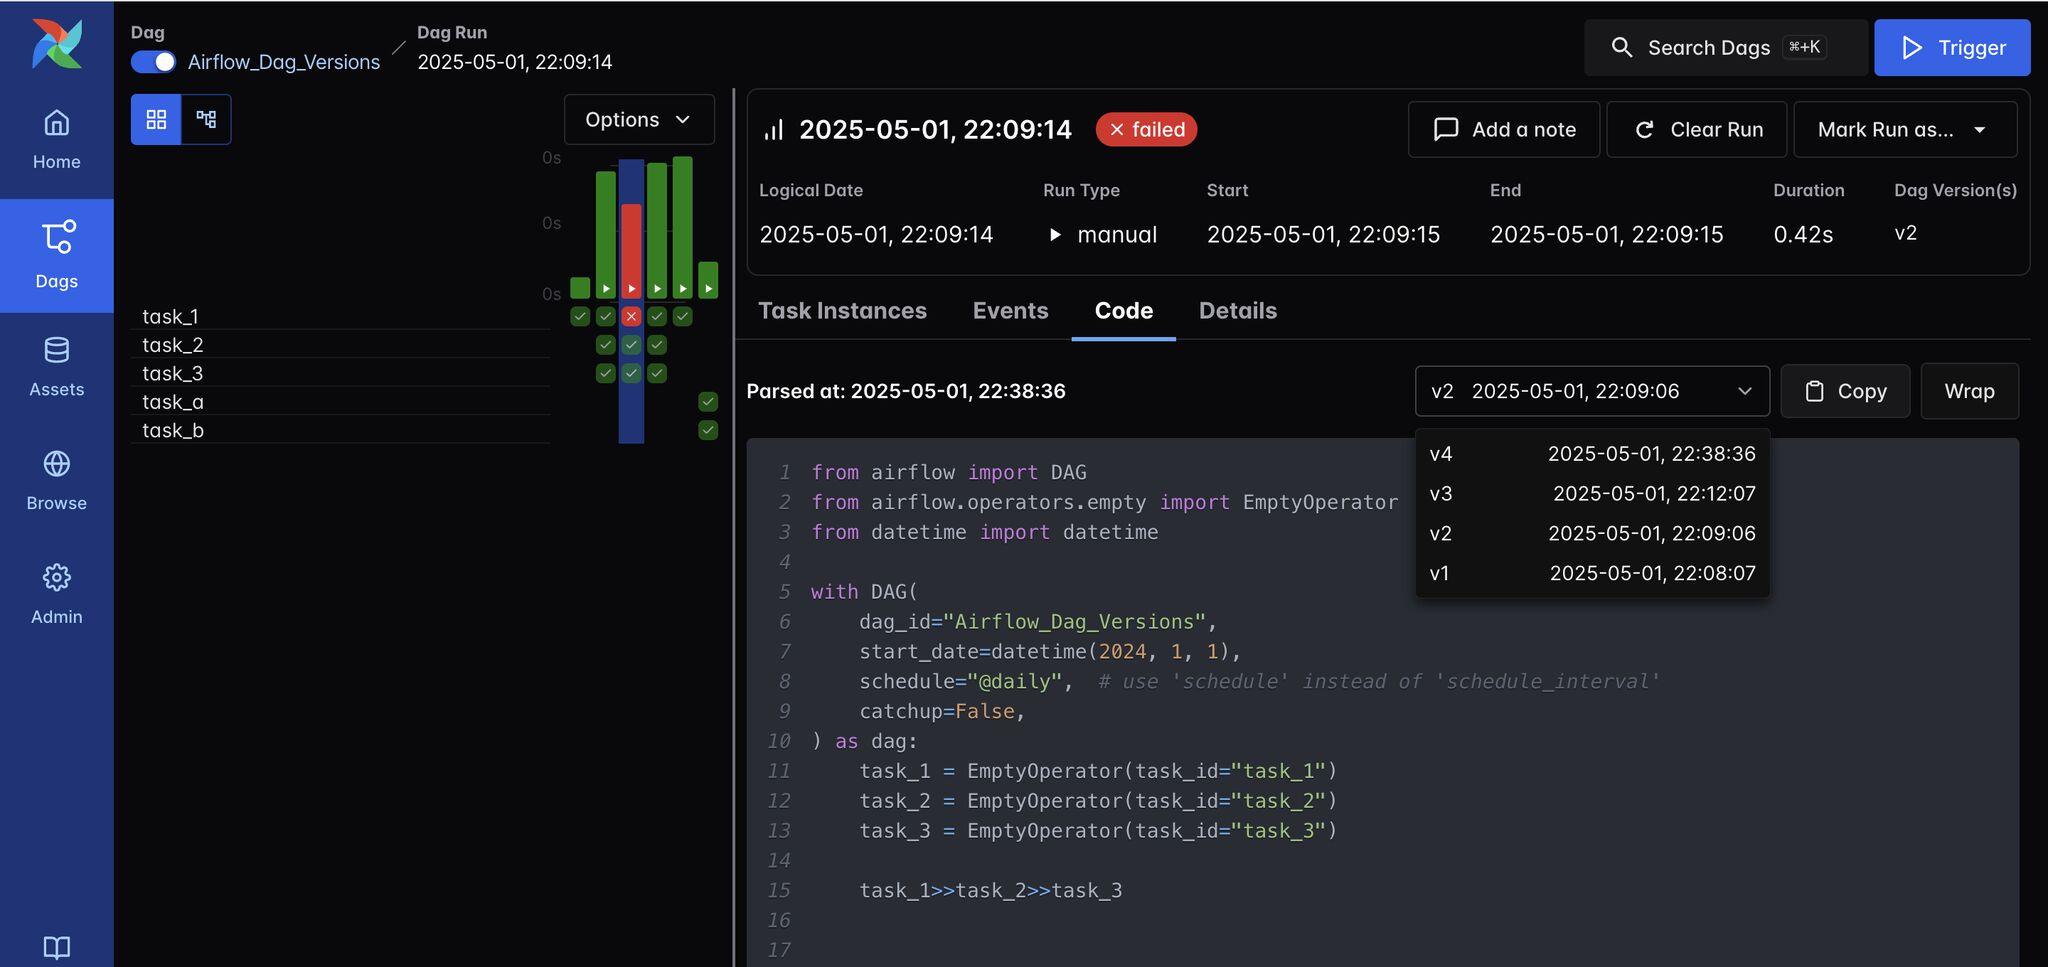2048x967 pixels.
Task: Switch to grid view icon
Action: (x=156, y=120)
